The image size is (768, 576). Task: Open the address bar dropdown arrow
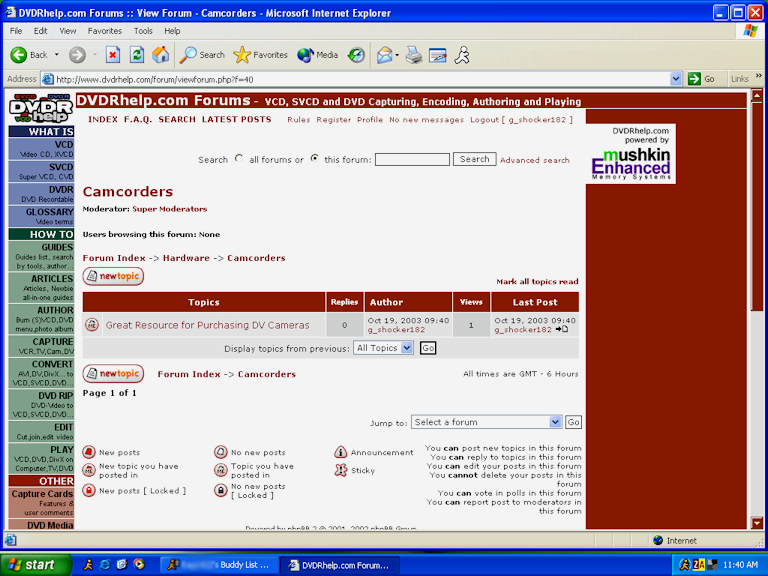point(675,79)
